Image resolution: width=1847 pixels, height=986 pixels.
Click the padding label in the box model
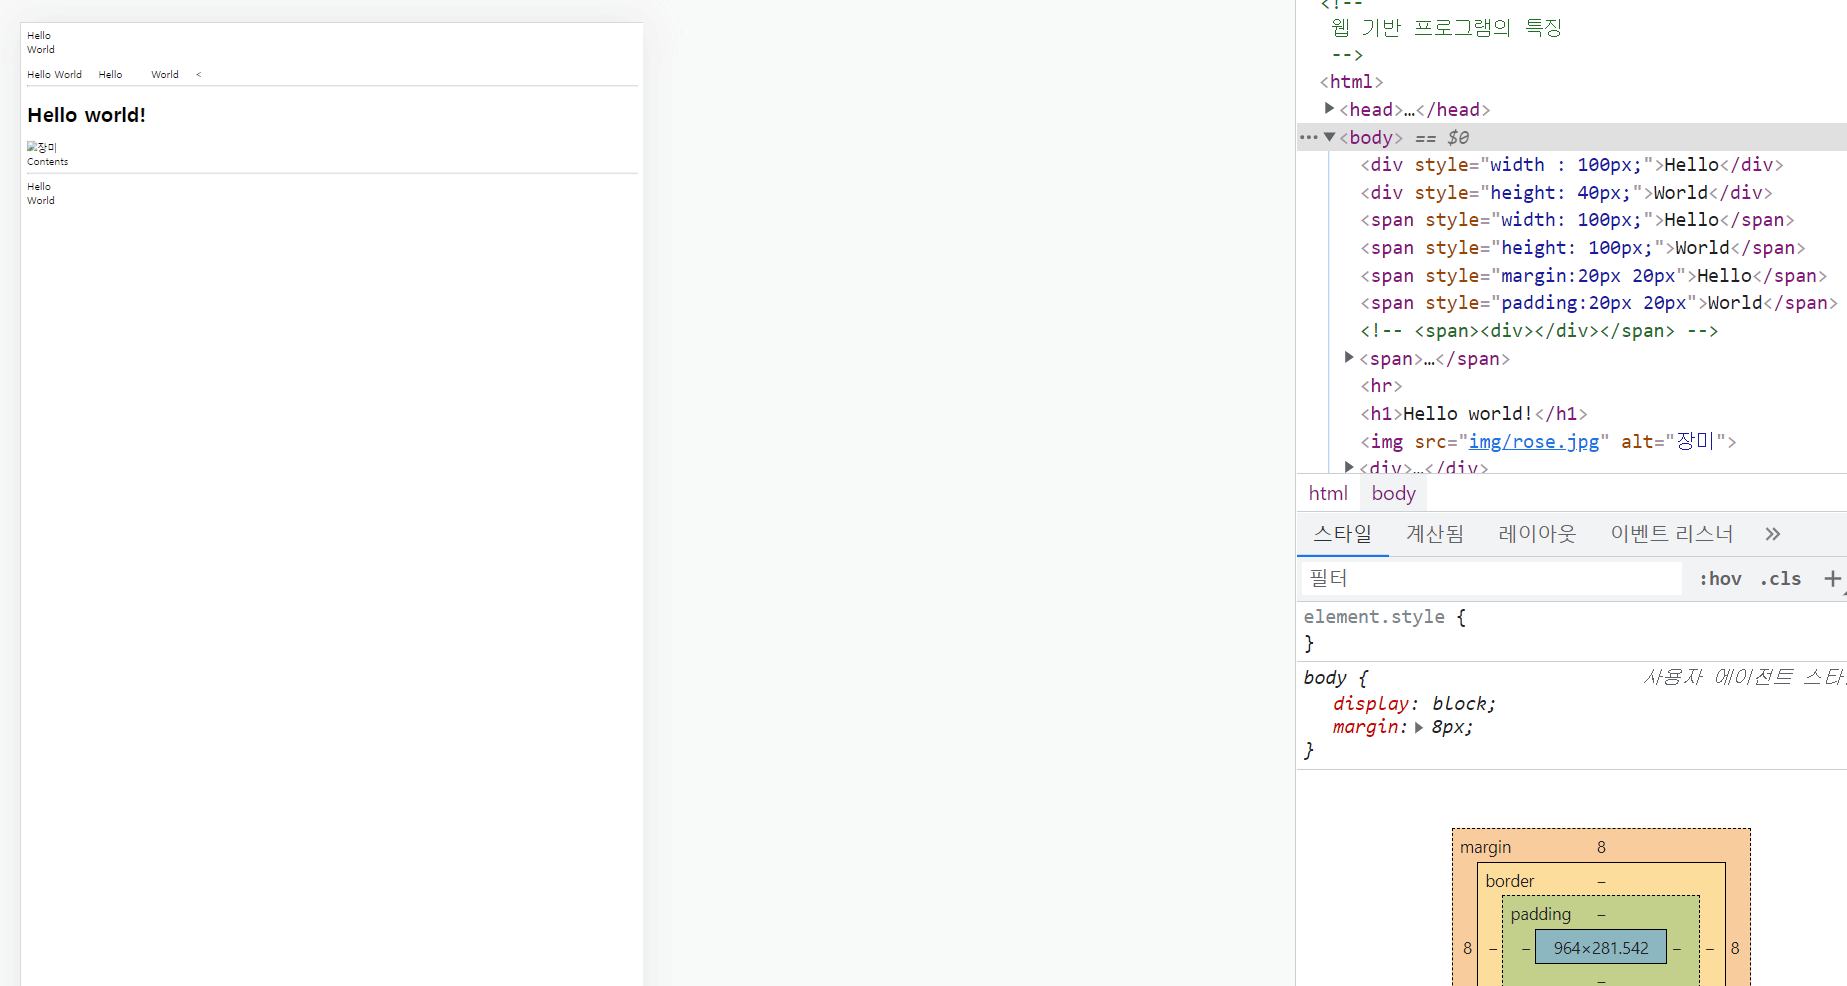[1540, 914]
